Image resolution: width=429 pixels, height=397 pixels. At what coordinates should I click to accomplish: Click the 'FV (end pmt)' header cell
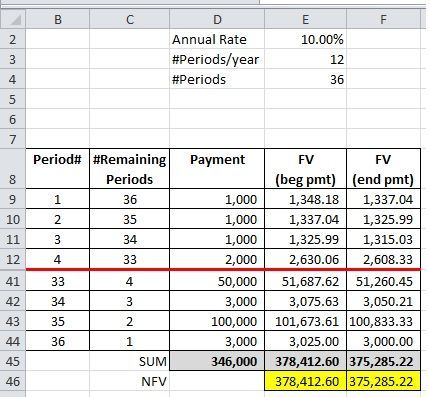tap(383, 169)
